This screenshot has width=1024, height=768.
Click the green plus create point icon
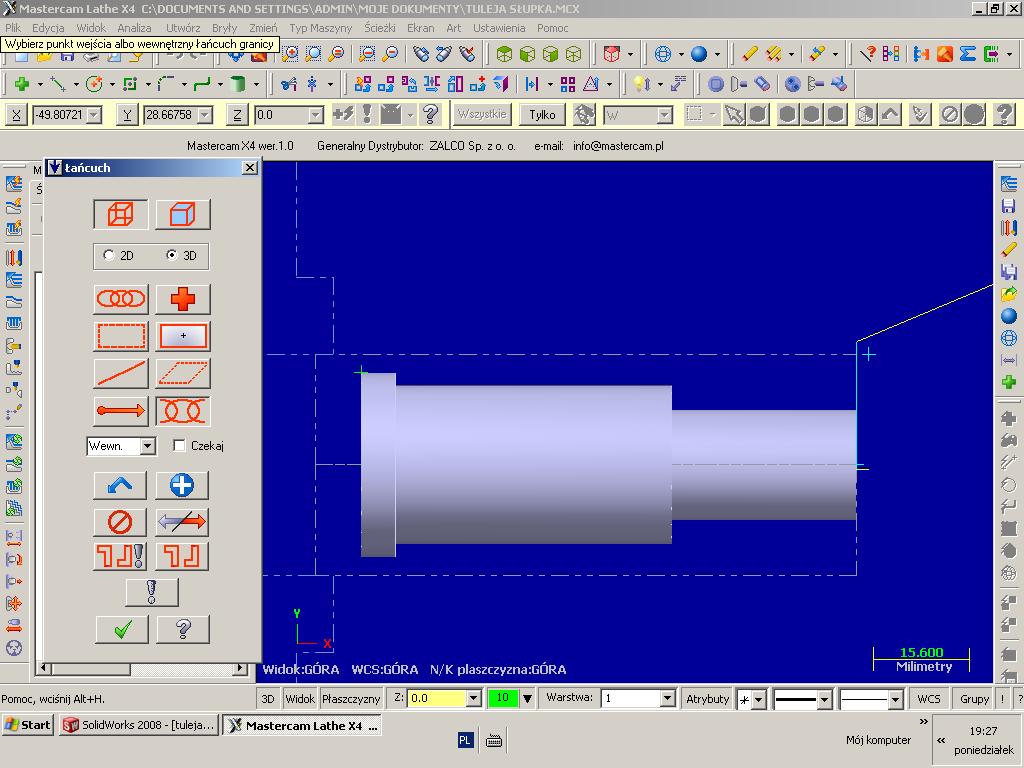click(22, 84)
